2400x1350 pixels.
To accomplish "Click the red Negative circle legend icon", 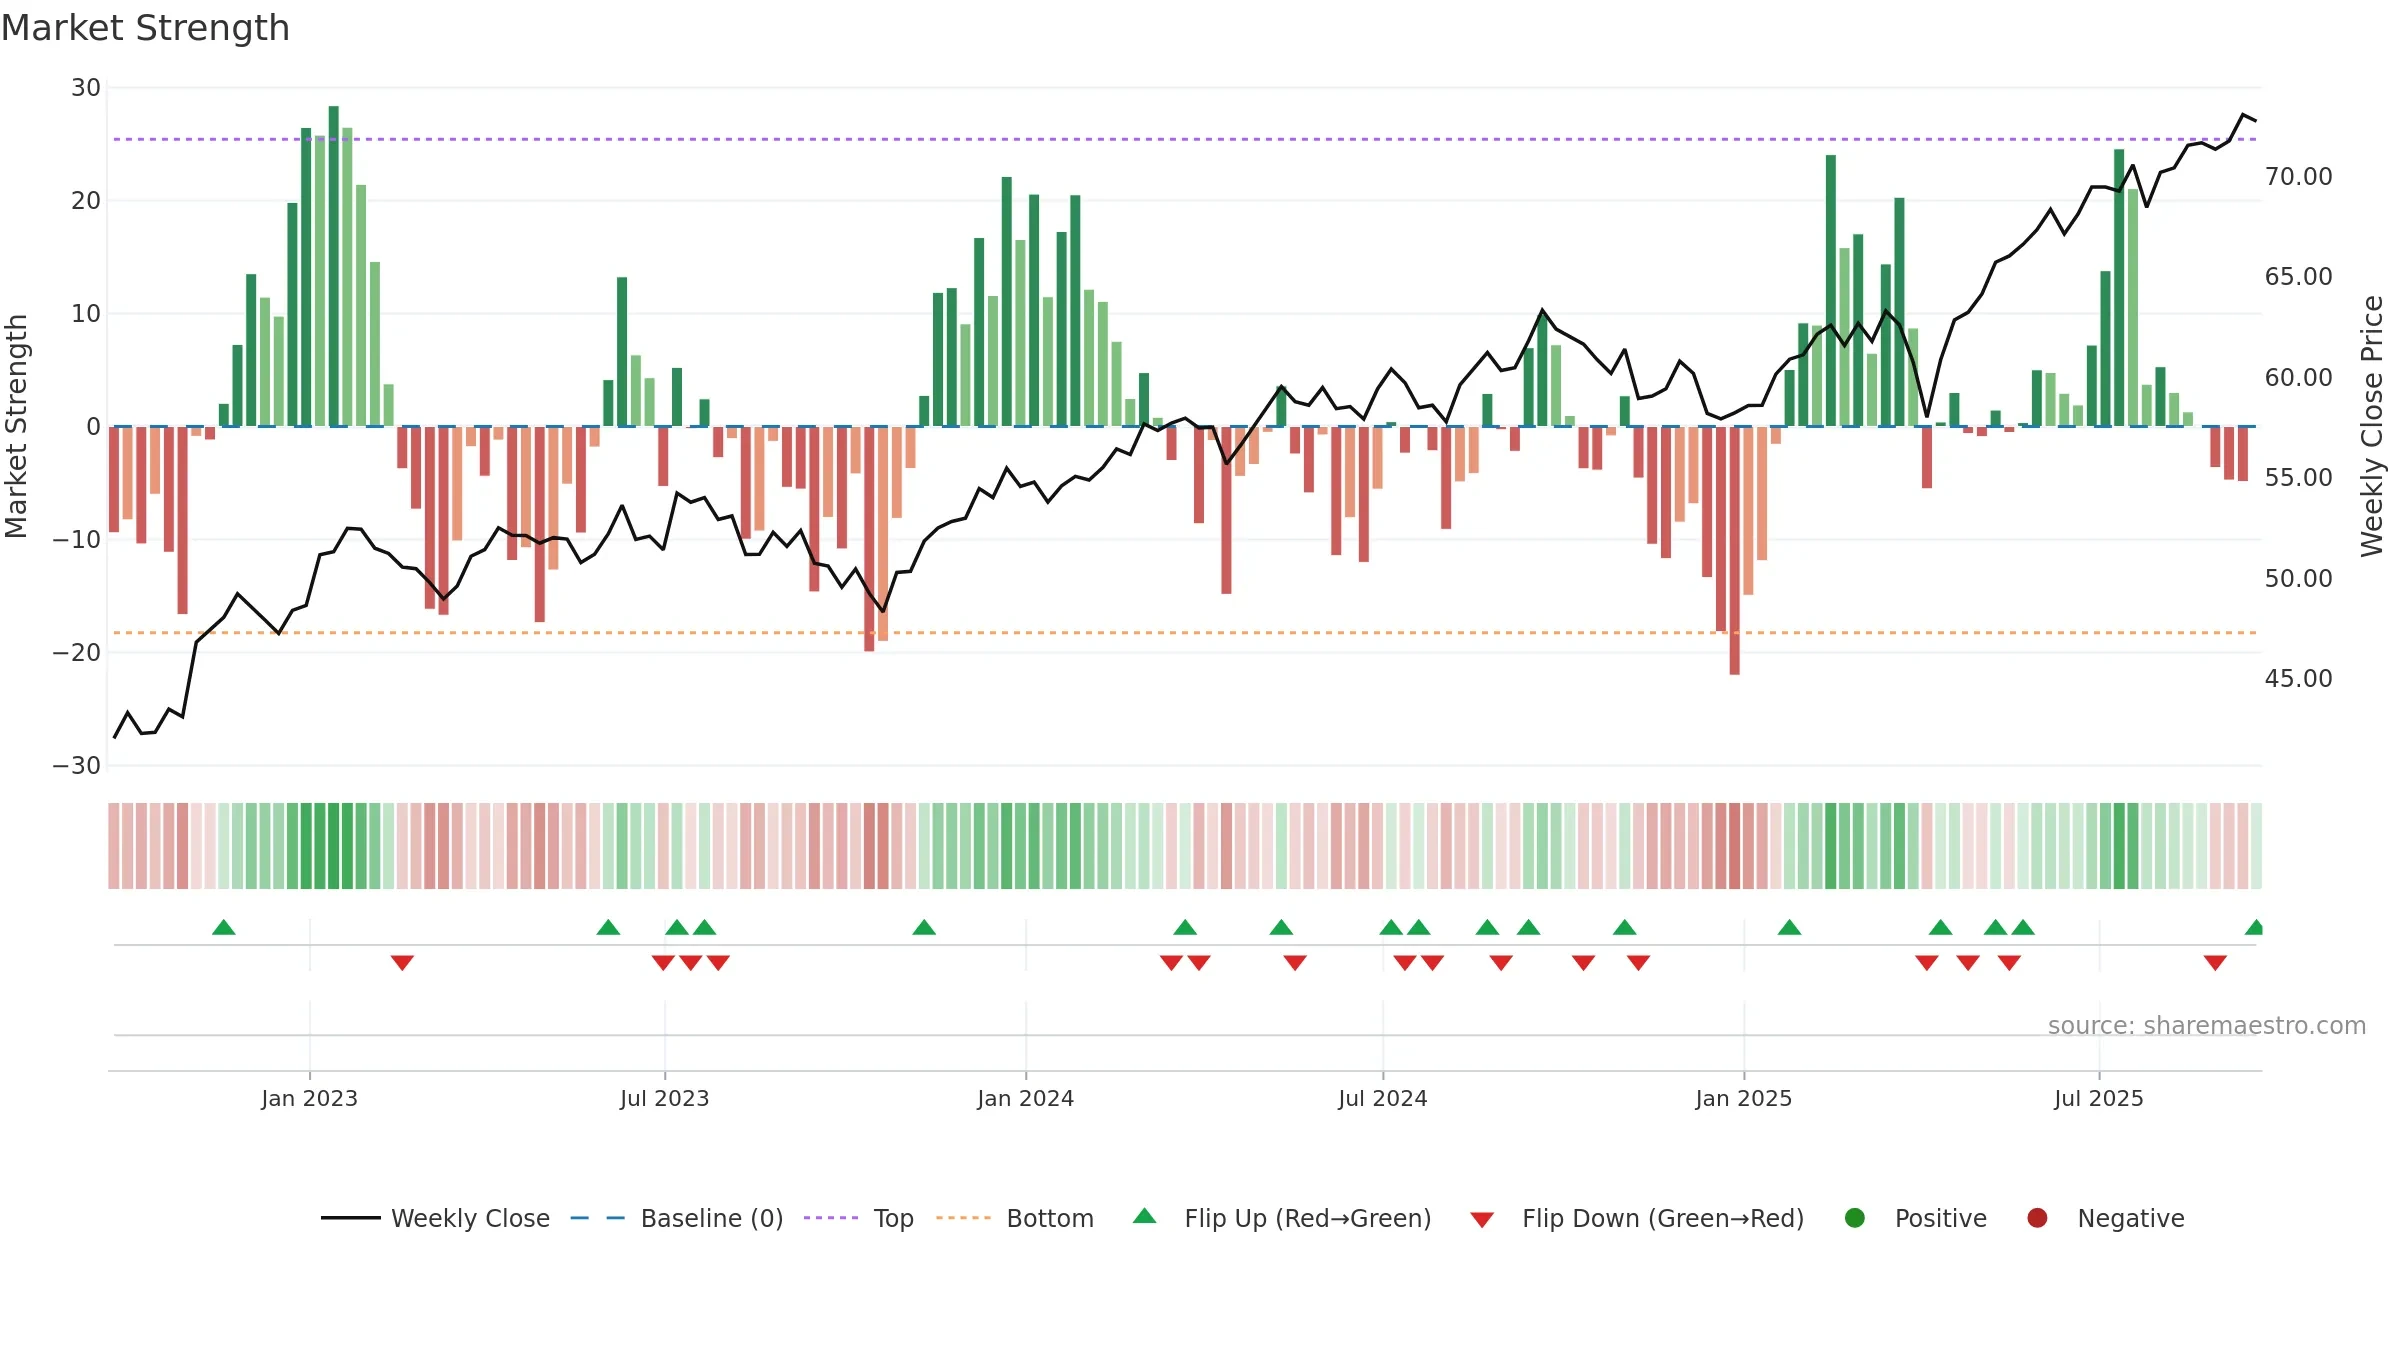I will pyautogui.click(x=2037, y=1218).
